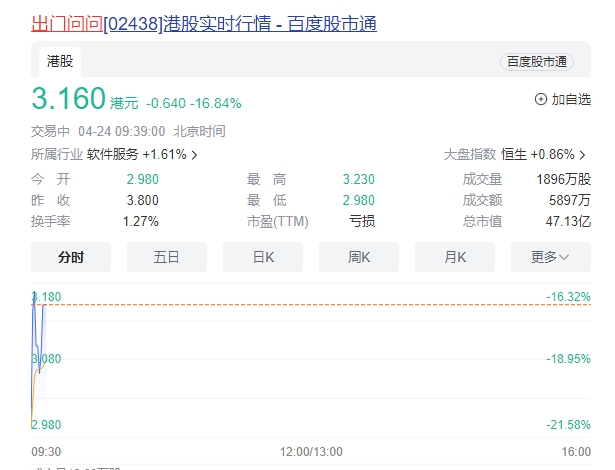
Task: Click the chart axis label -21.58%
Action: click(x=568, y=424)
